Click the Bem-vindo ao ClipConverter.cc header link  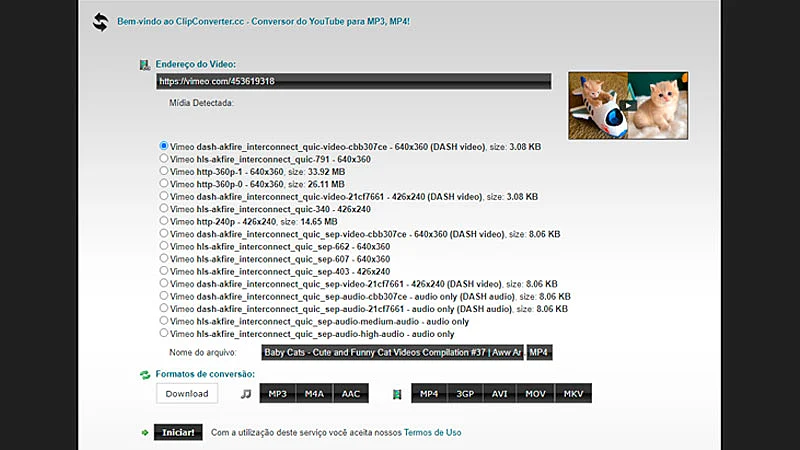click(x=263, y=21)
